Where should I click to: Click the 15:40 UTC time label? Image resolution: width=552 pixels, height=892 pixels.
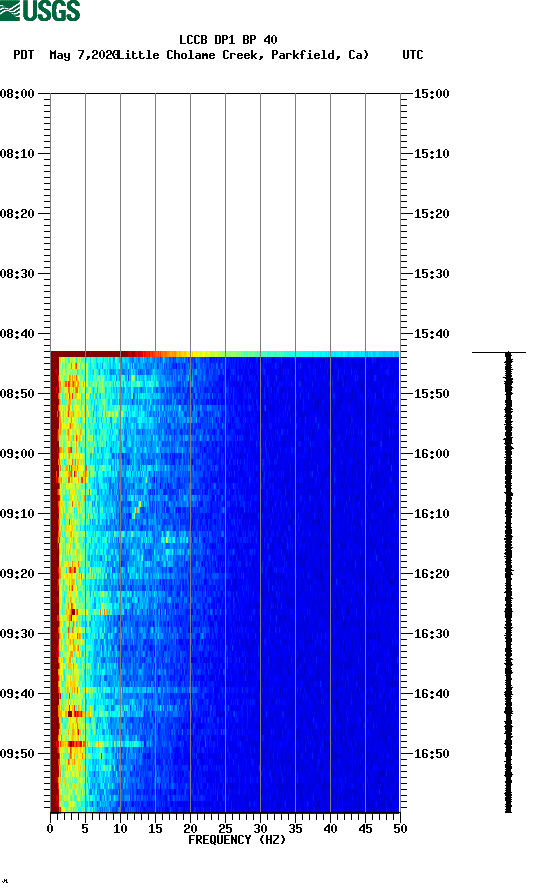click(x=431, y=334)
